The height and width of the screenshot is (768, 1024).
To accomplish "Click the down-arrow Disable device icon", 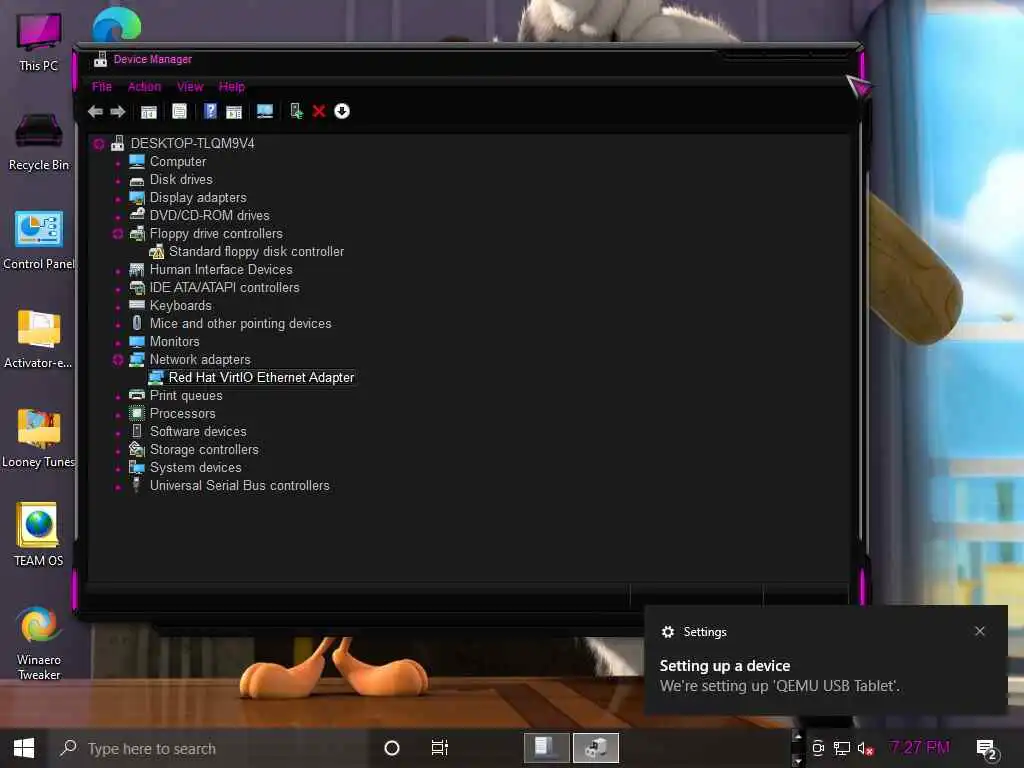I will (x=342, y=111).
